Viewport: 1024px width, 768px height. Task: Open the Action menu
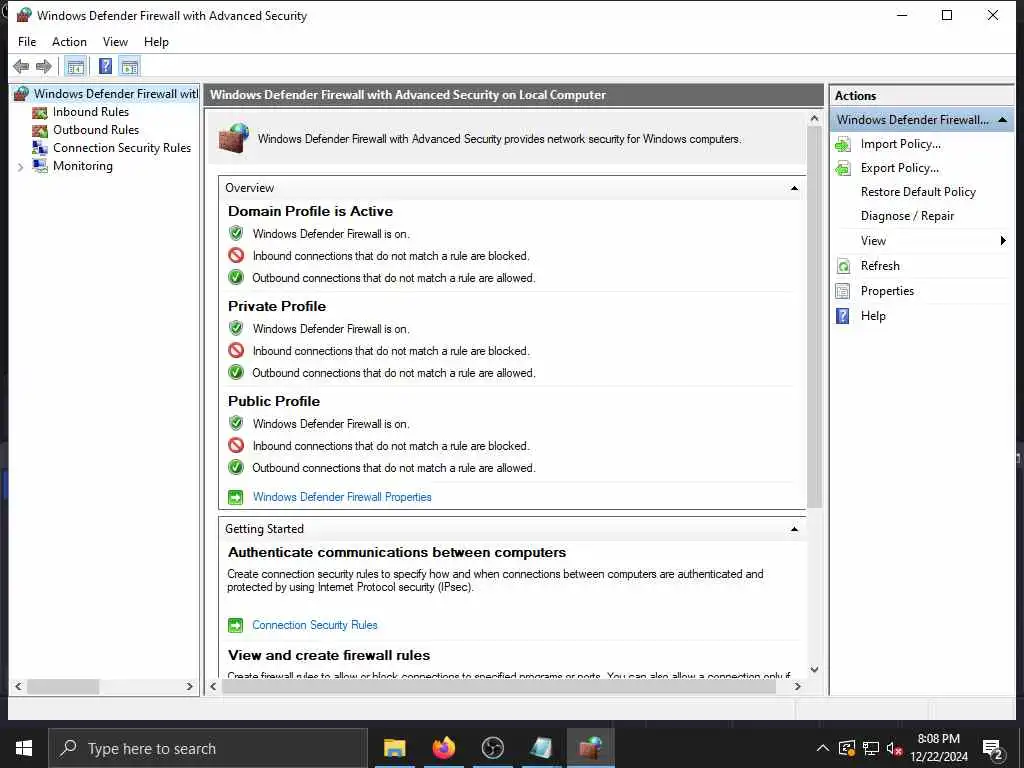point(69,42)
